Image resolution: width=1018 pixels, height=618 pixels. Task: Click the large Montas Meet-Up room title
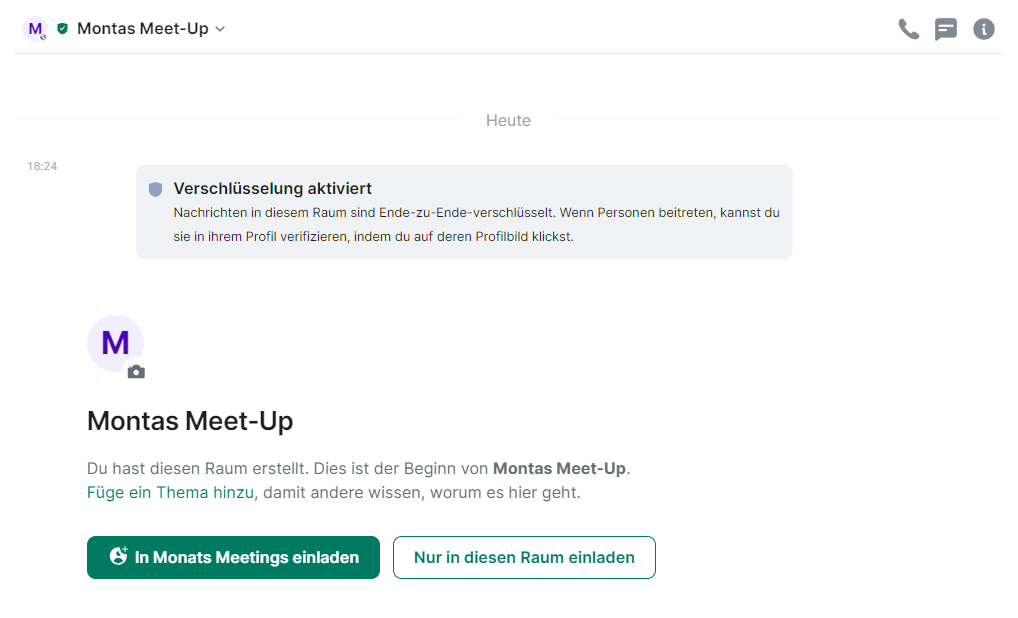tap(190, 421)
